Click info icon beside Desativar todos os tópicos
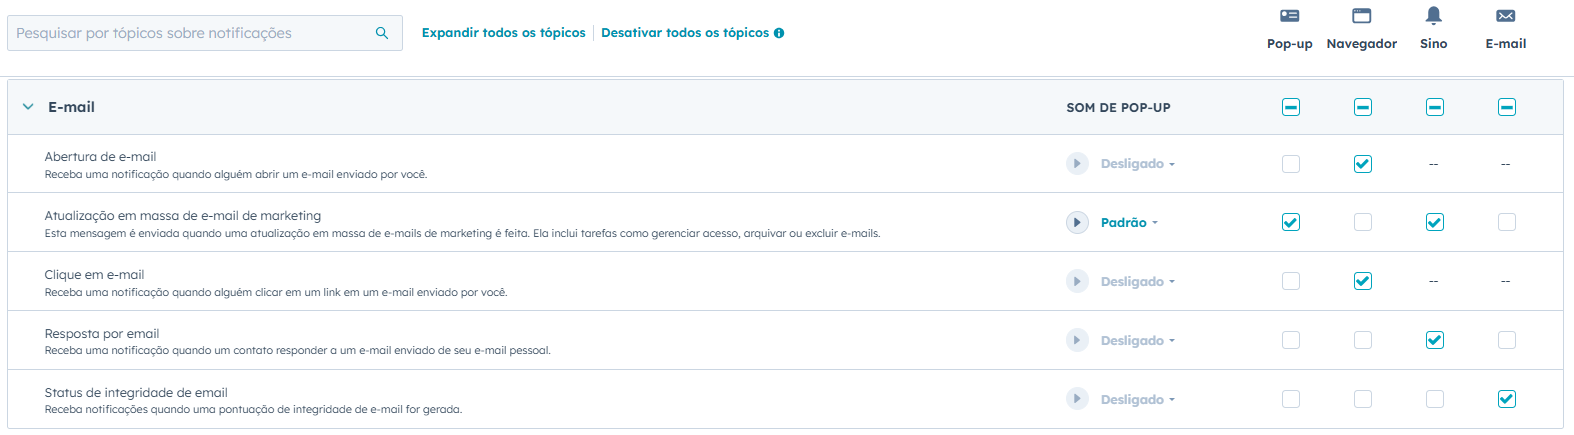1574x435 pixels. [779, 33]
